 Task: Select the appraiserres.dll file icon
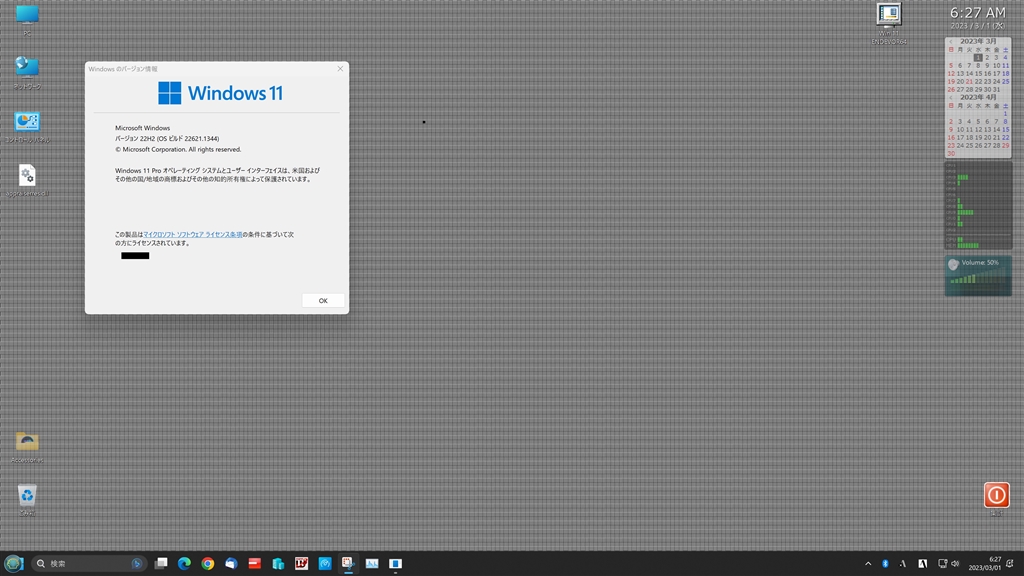(x=27, y=180)
